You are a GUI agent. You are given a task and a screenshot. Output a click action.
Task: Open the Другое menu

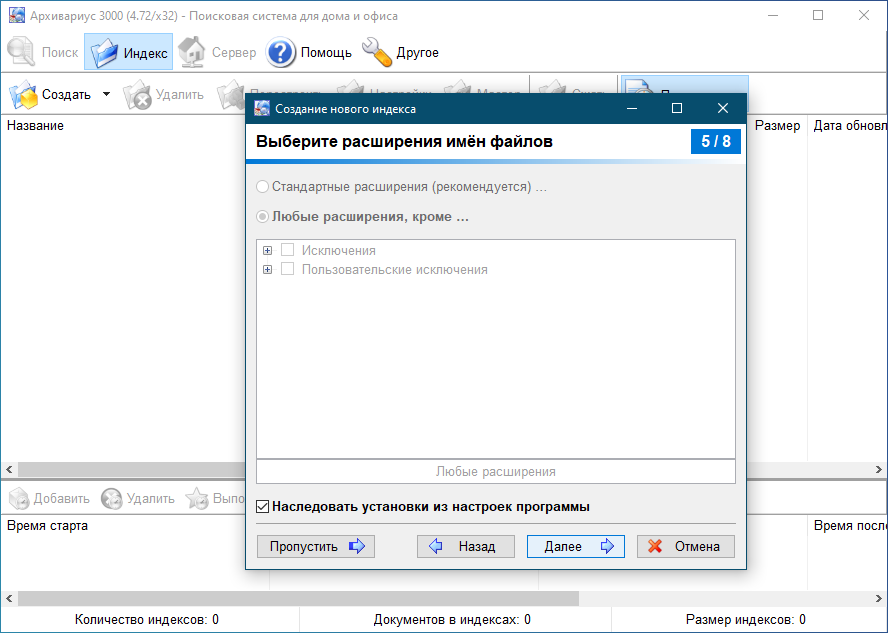(x=401, y=52)
